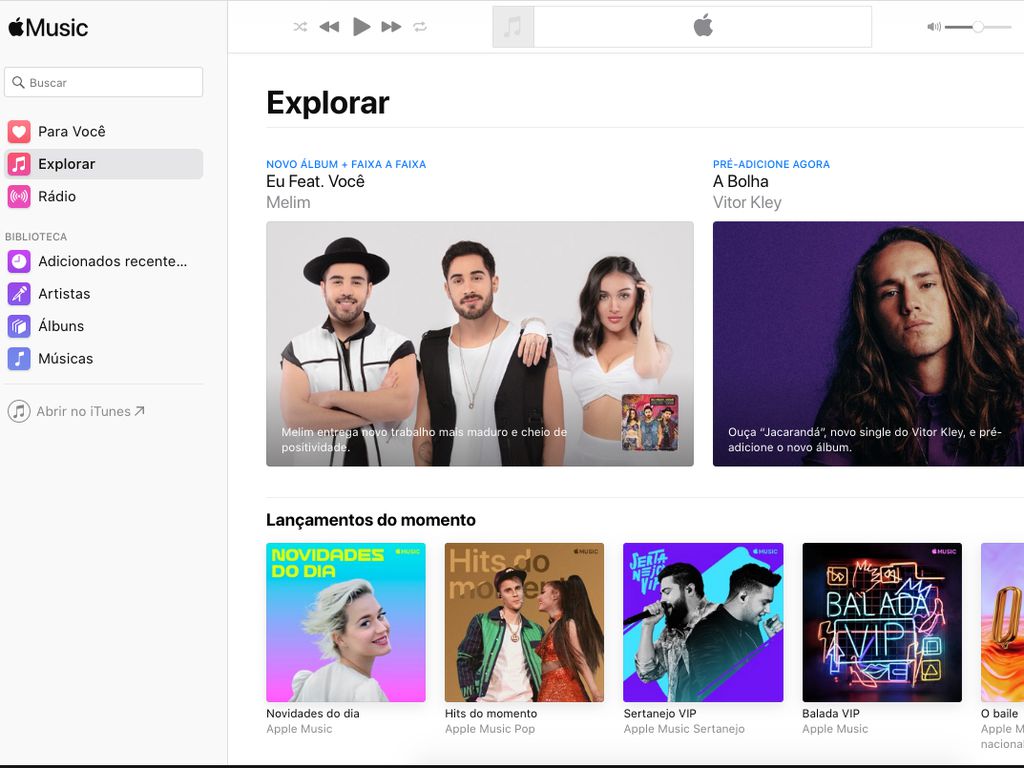Select Explorar in the sidebar
This screenshot has height=768, width=1024.
[x=104, y=164]
